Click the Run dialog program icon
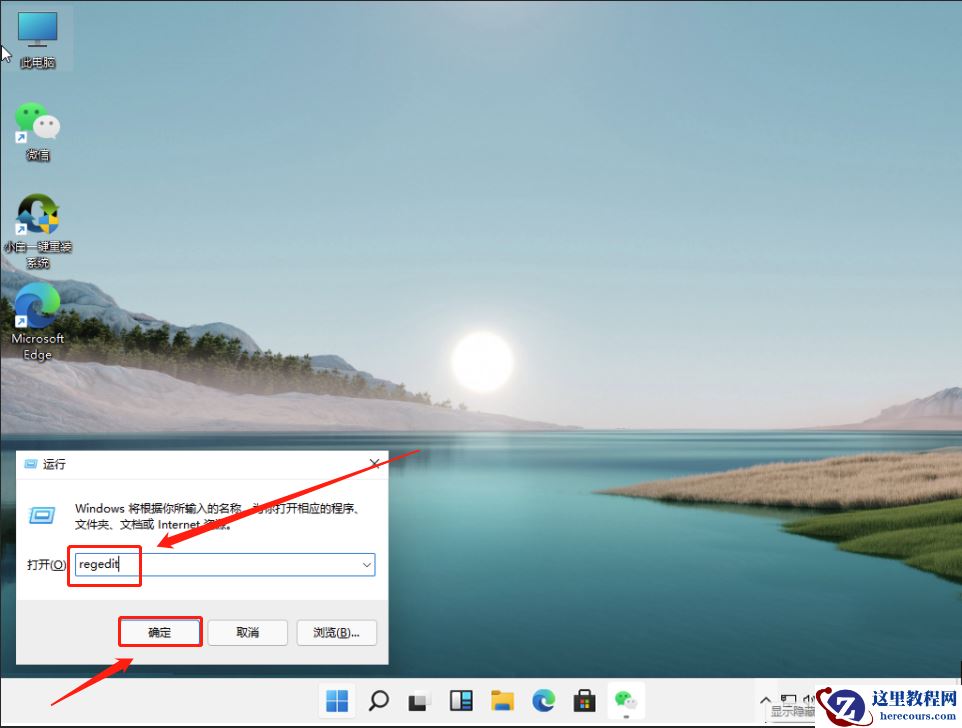The image size is (962, 728). click(x=43, y=516)
